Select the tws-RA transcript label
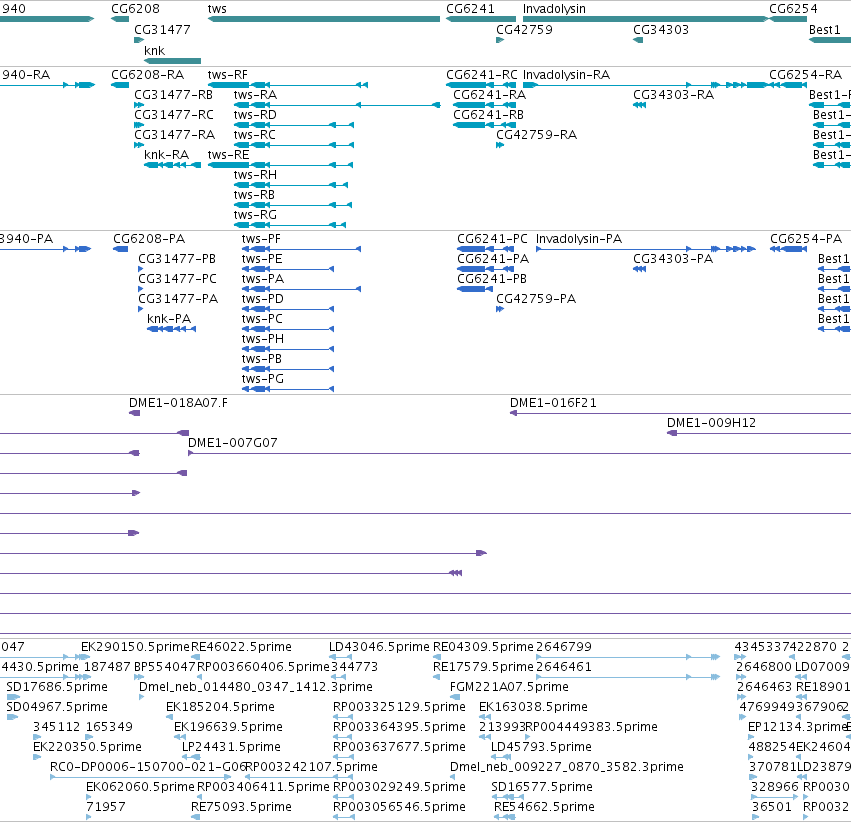 (x=256, y=95)
